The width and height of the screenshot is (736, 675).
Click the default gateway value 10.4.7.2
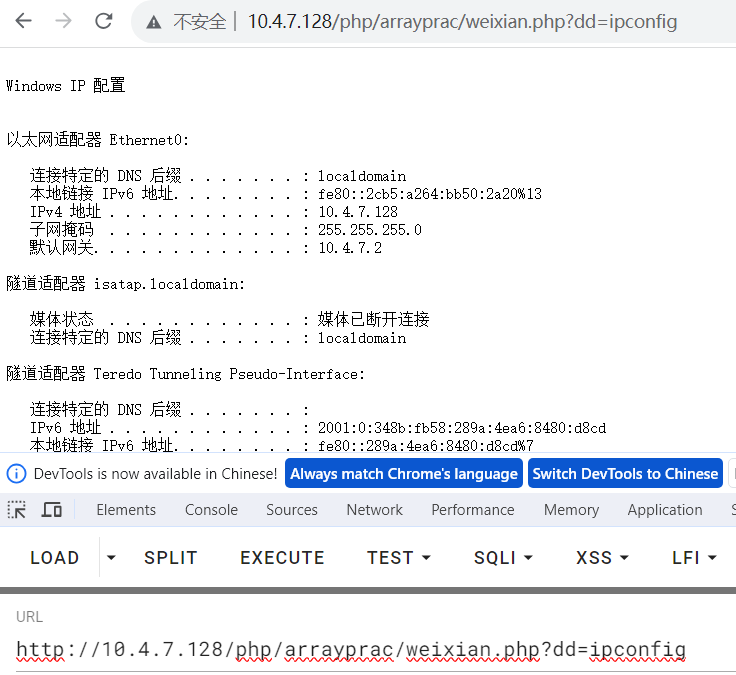tap(350, 247)
